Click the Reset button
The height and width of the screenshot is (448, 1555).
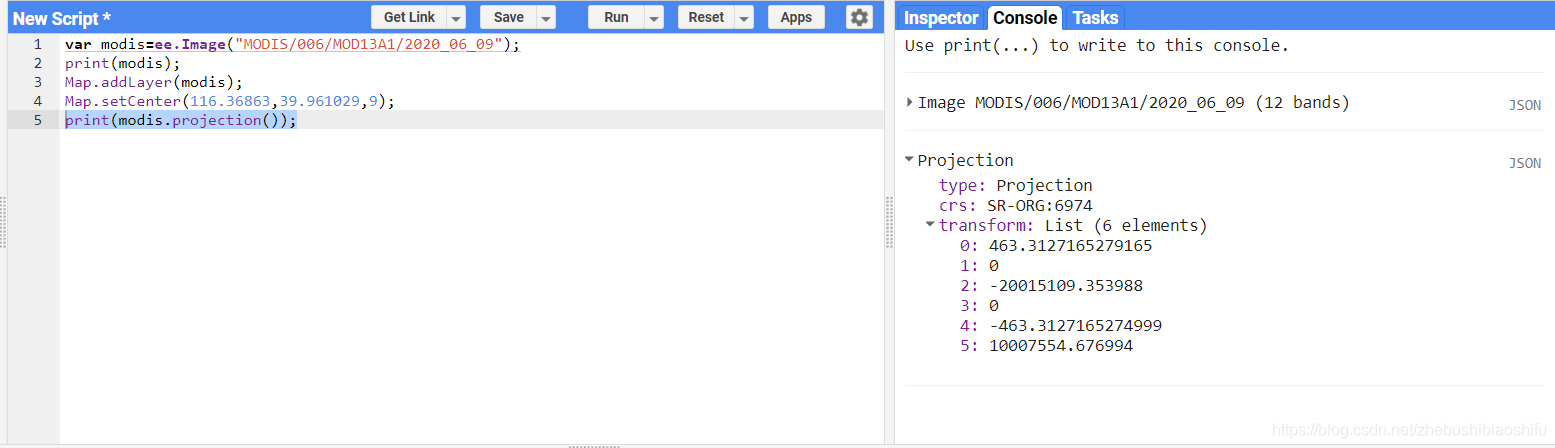tap(706, 17)
